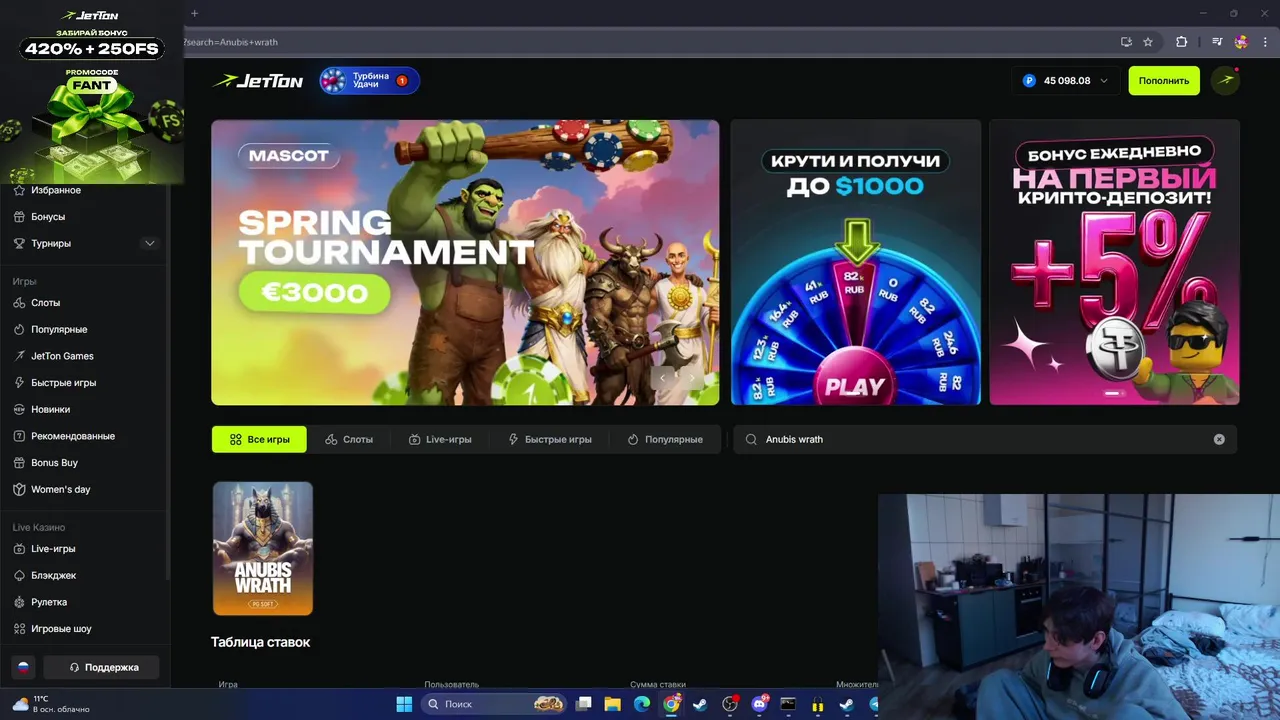This screenshot has width=1280, height=720.
Task: Clear the Anubis wrath search text
Action: [x=1219, y=439]
